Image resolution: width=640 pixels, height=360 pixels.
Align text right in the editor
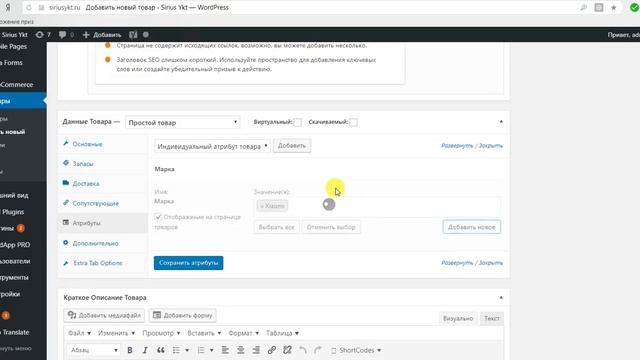(256, 350)
